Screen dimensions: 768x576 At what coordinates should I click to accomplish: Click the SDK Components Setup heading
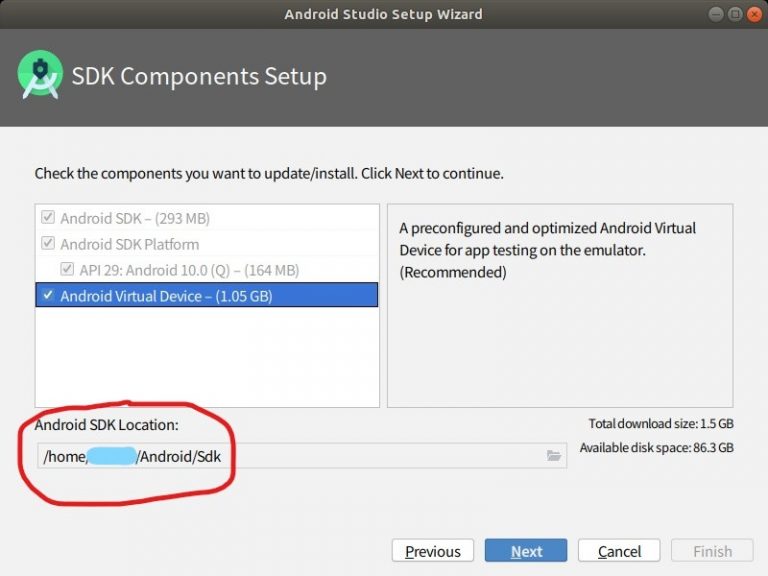point(199,76)
